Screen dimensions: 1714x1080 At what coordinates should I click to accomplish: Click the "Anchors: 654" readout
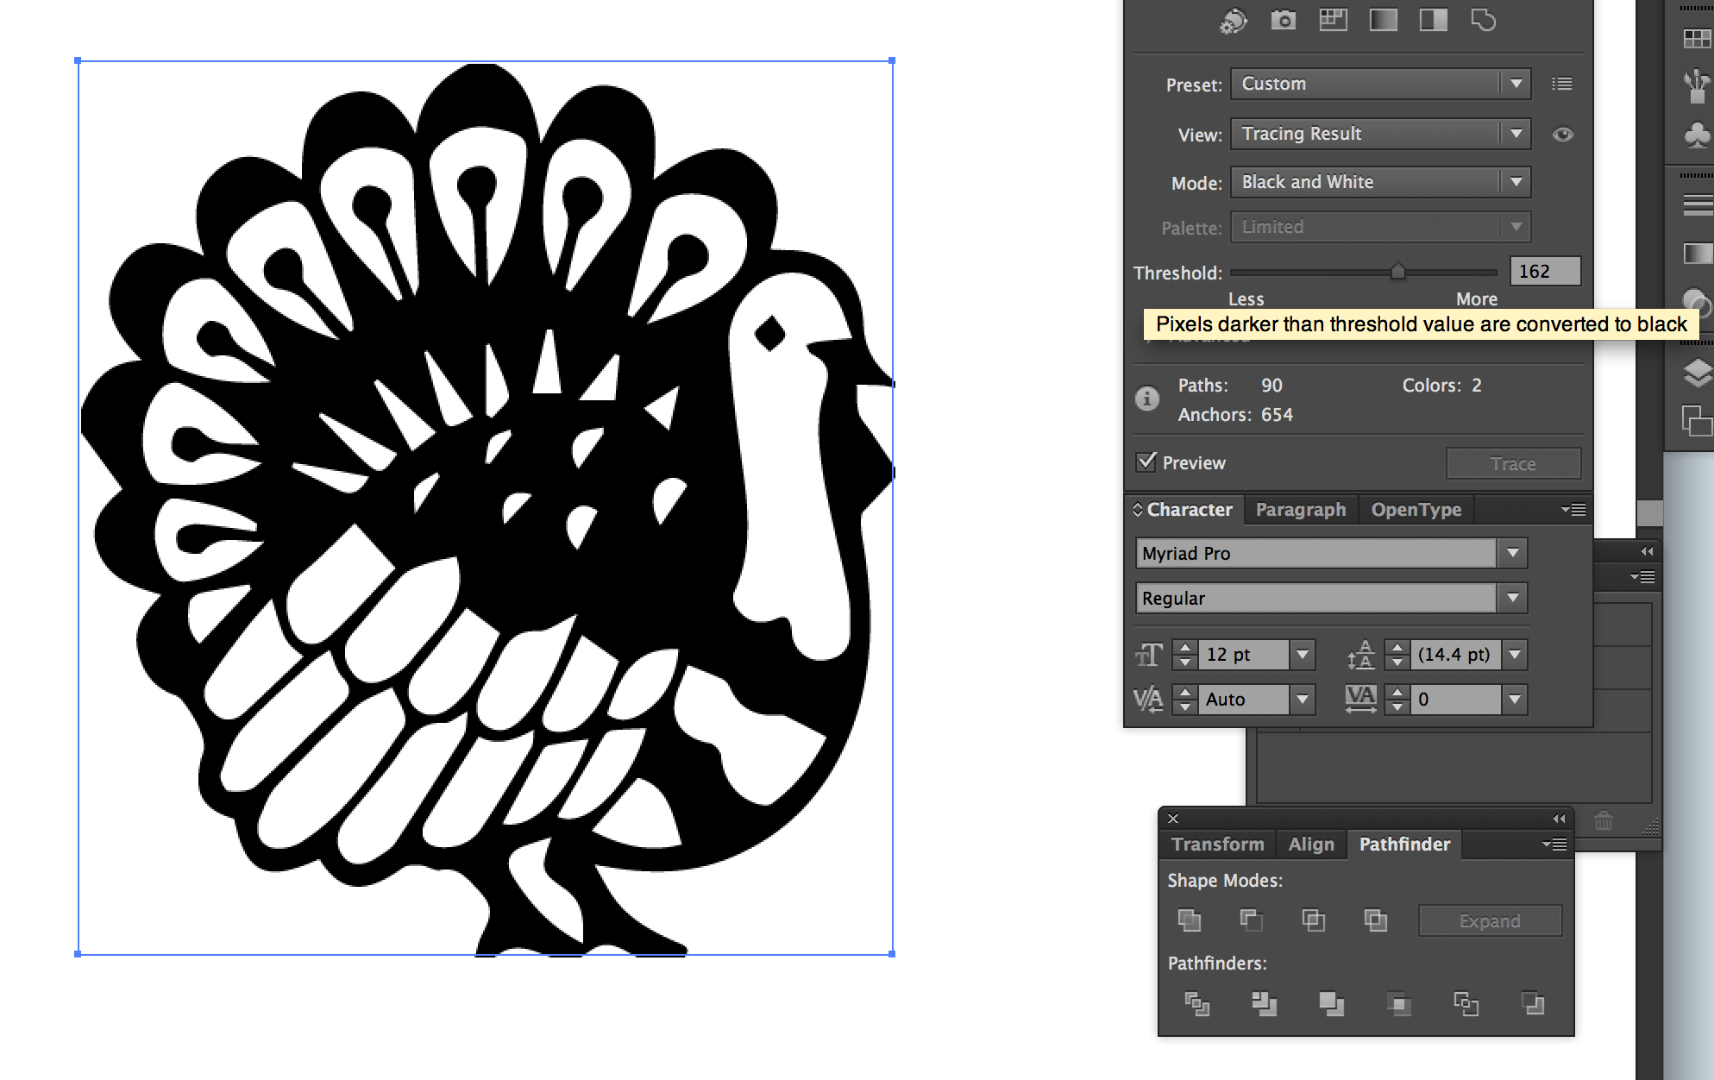pos(1235,415)
